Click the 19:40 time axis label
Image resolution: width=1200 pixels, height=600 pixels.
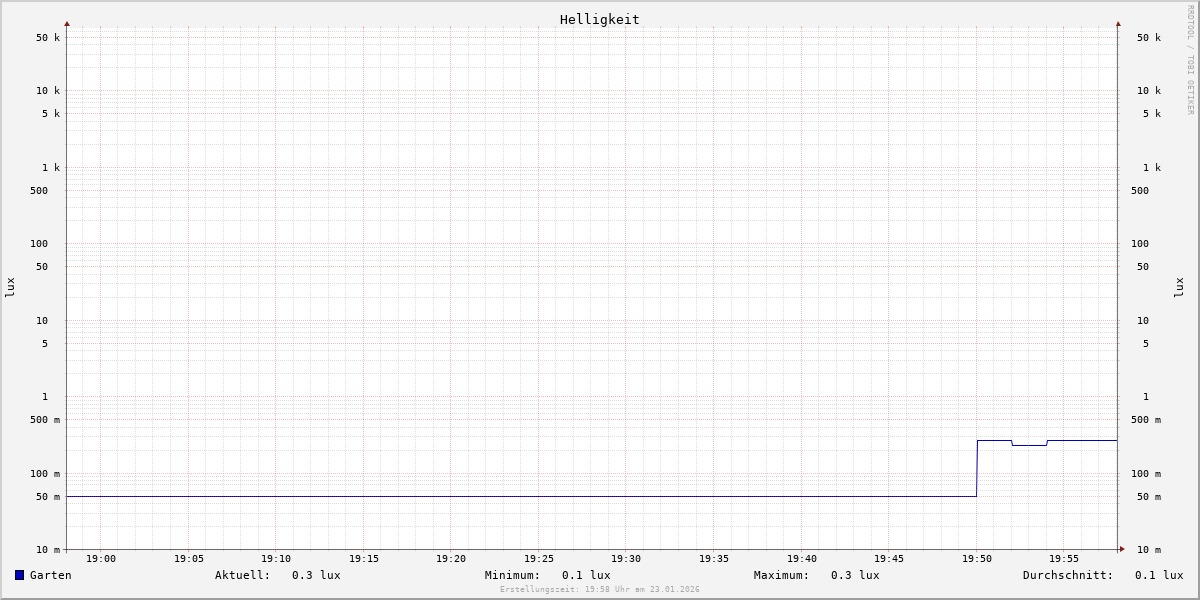point(802,559)
